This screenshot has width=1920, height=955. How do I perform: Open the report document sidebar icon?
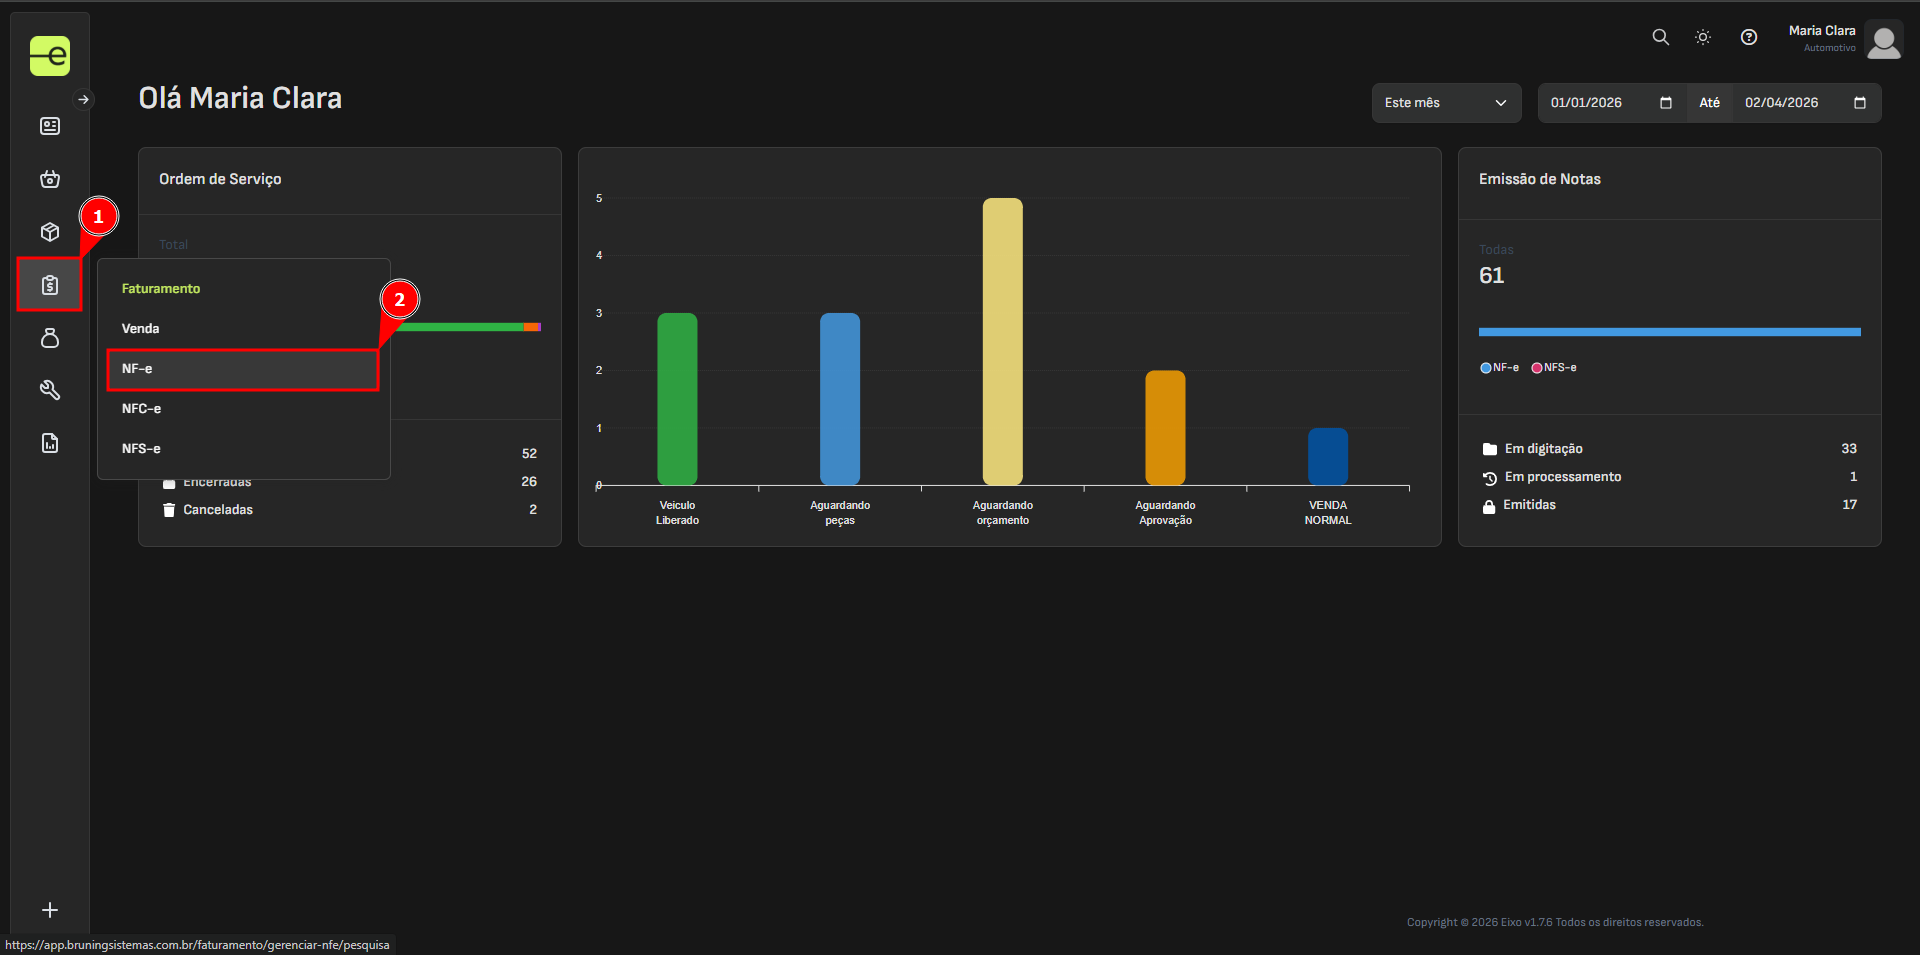pos(50,443)
